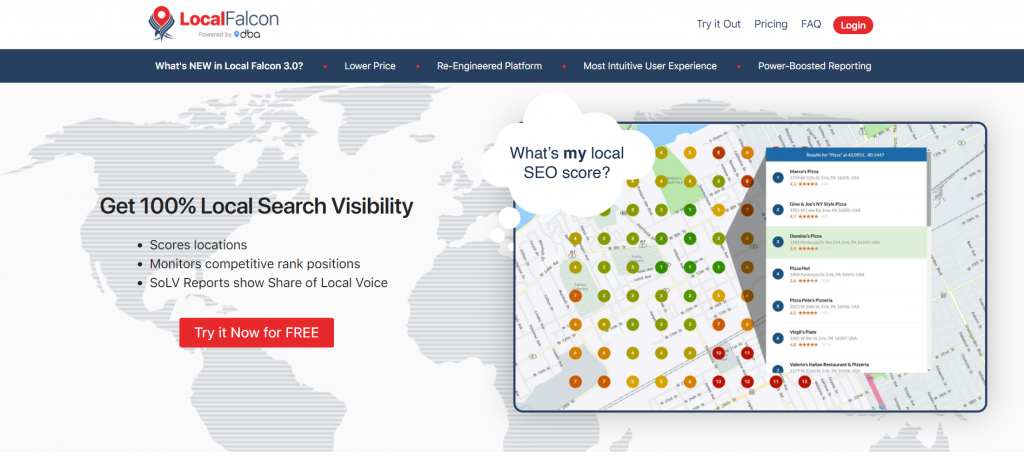1024x458 pixels.
Task: Click rank 2 badge beside Gino & Joe's
Action: 778,208
